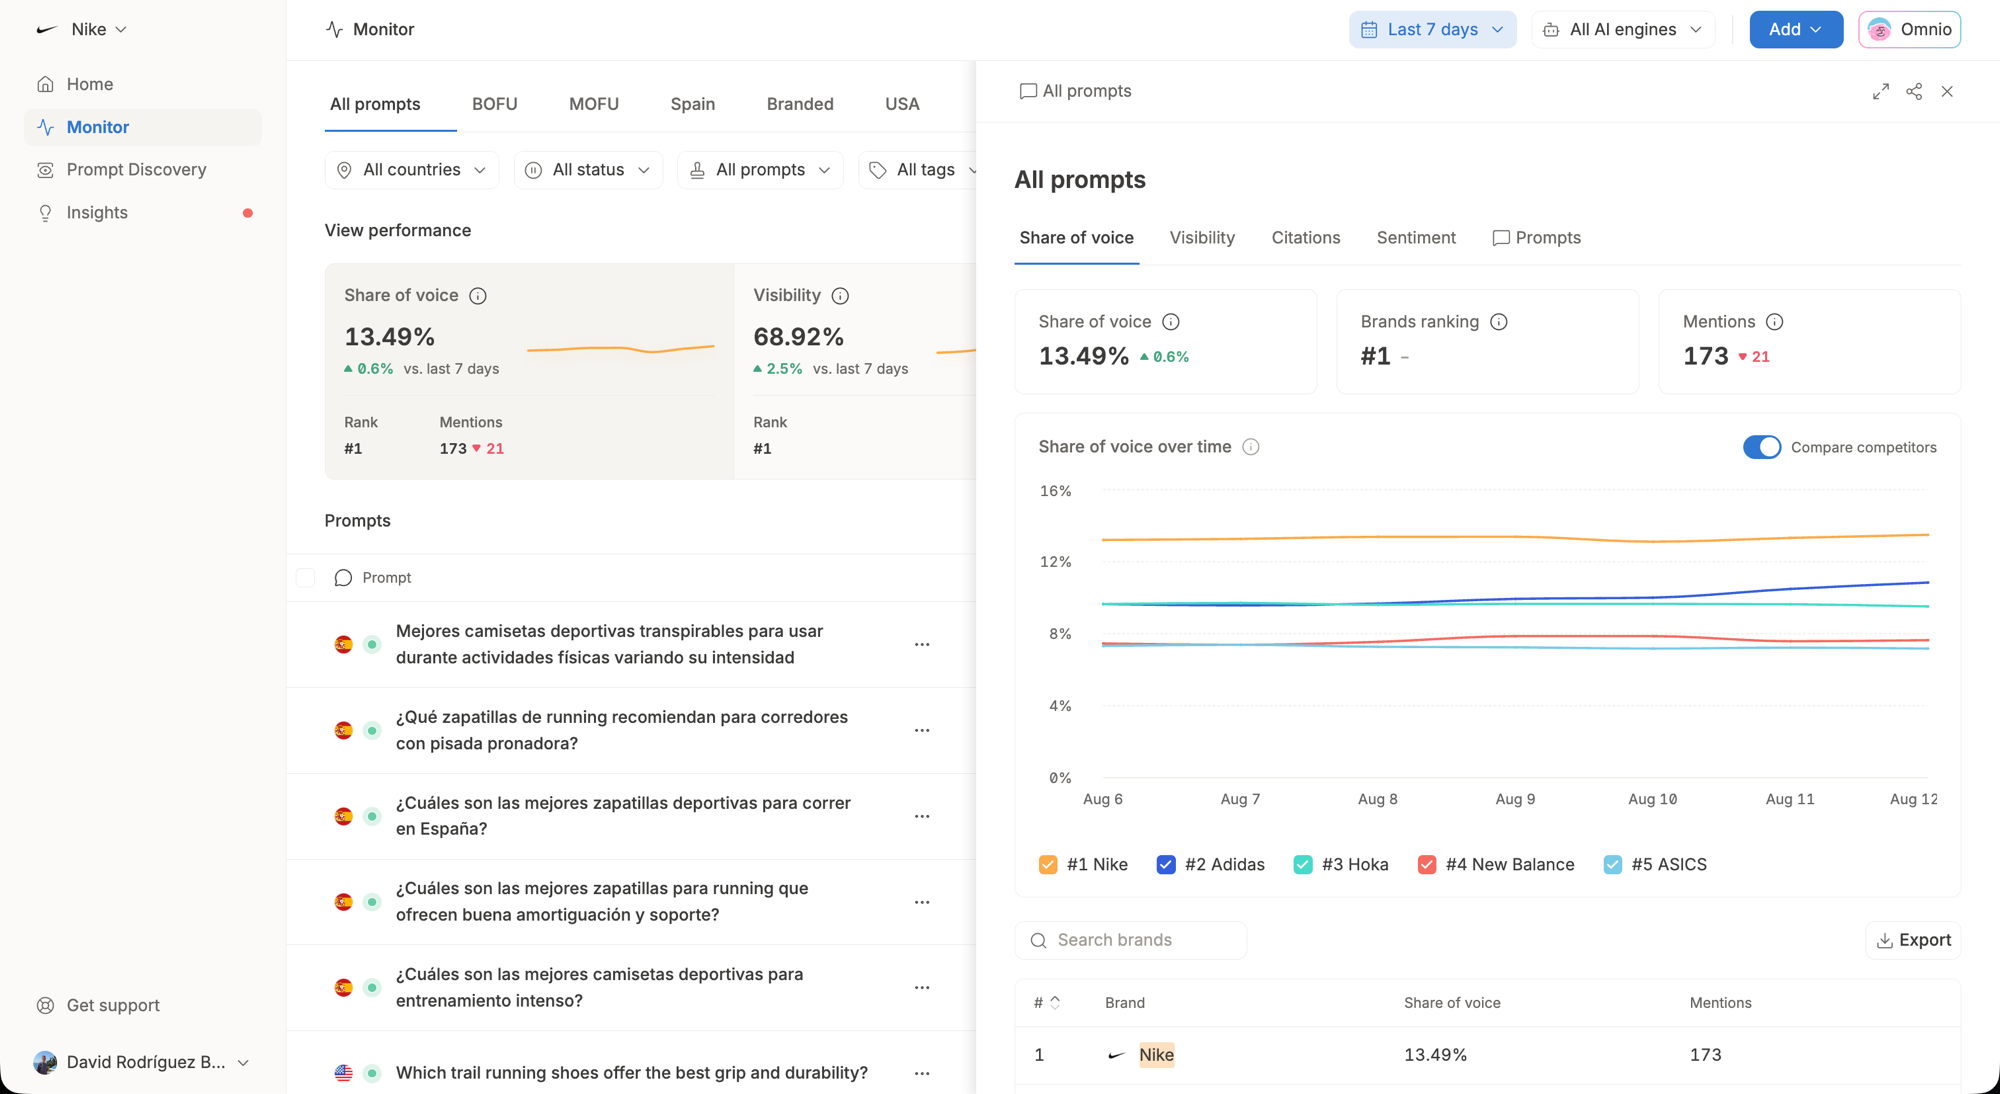The width and height of the screenshot is (2000, 1094).
Task: Click the Monitor pulse icon in header
Action: [x=335, y=30]
